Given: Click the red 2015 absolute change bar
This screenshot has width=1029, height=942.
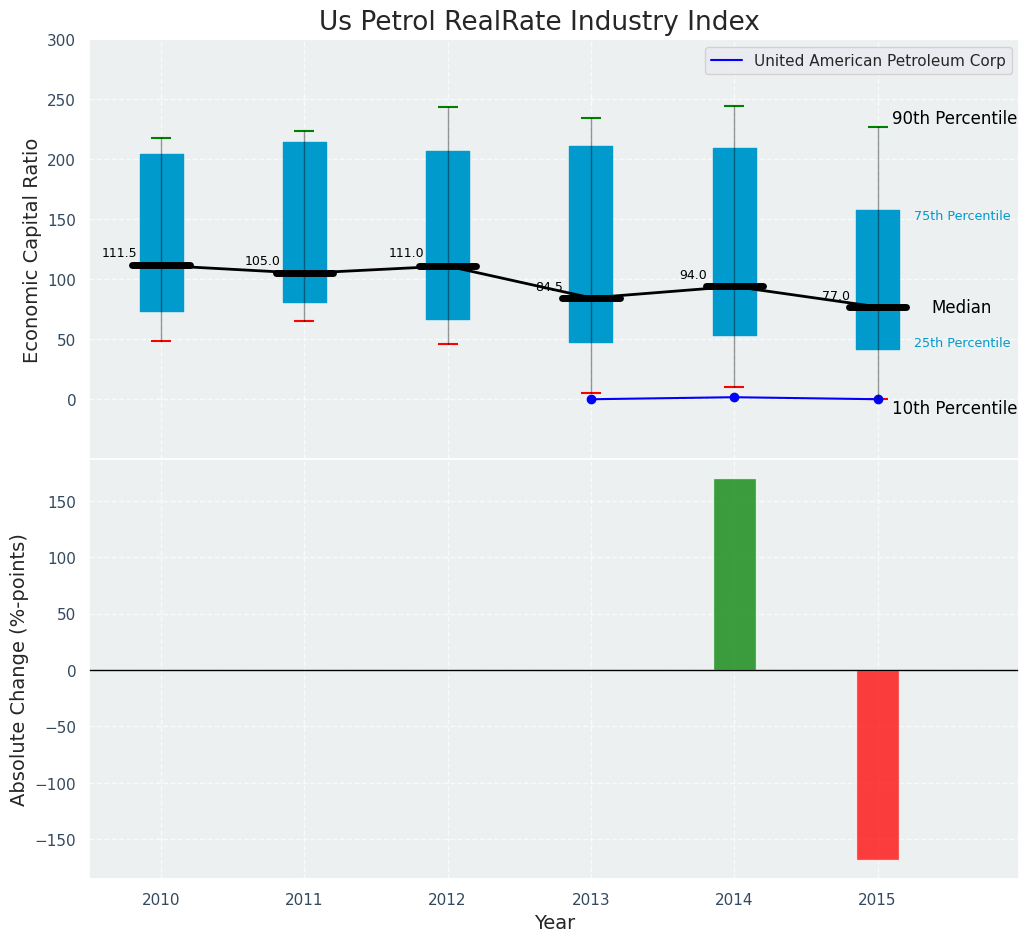Looking at the screenshot, I should coord(877,764).
